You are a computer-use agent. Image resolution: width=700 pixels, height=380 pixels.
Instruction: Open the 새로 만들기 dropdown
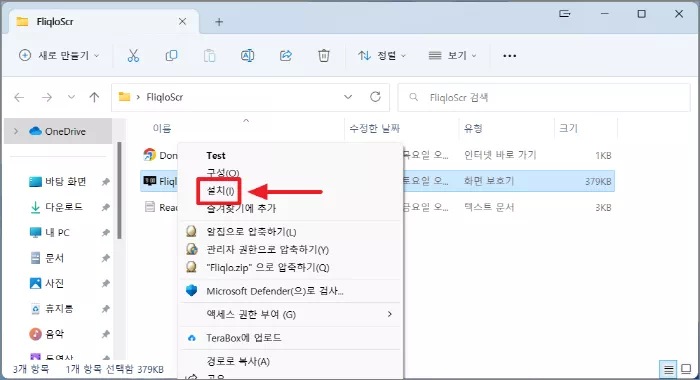[x=59, y=56]
